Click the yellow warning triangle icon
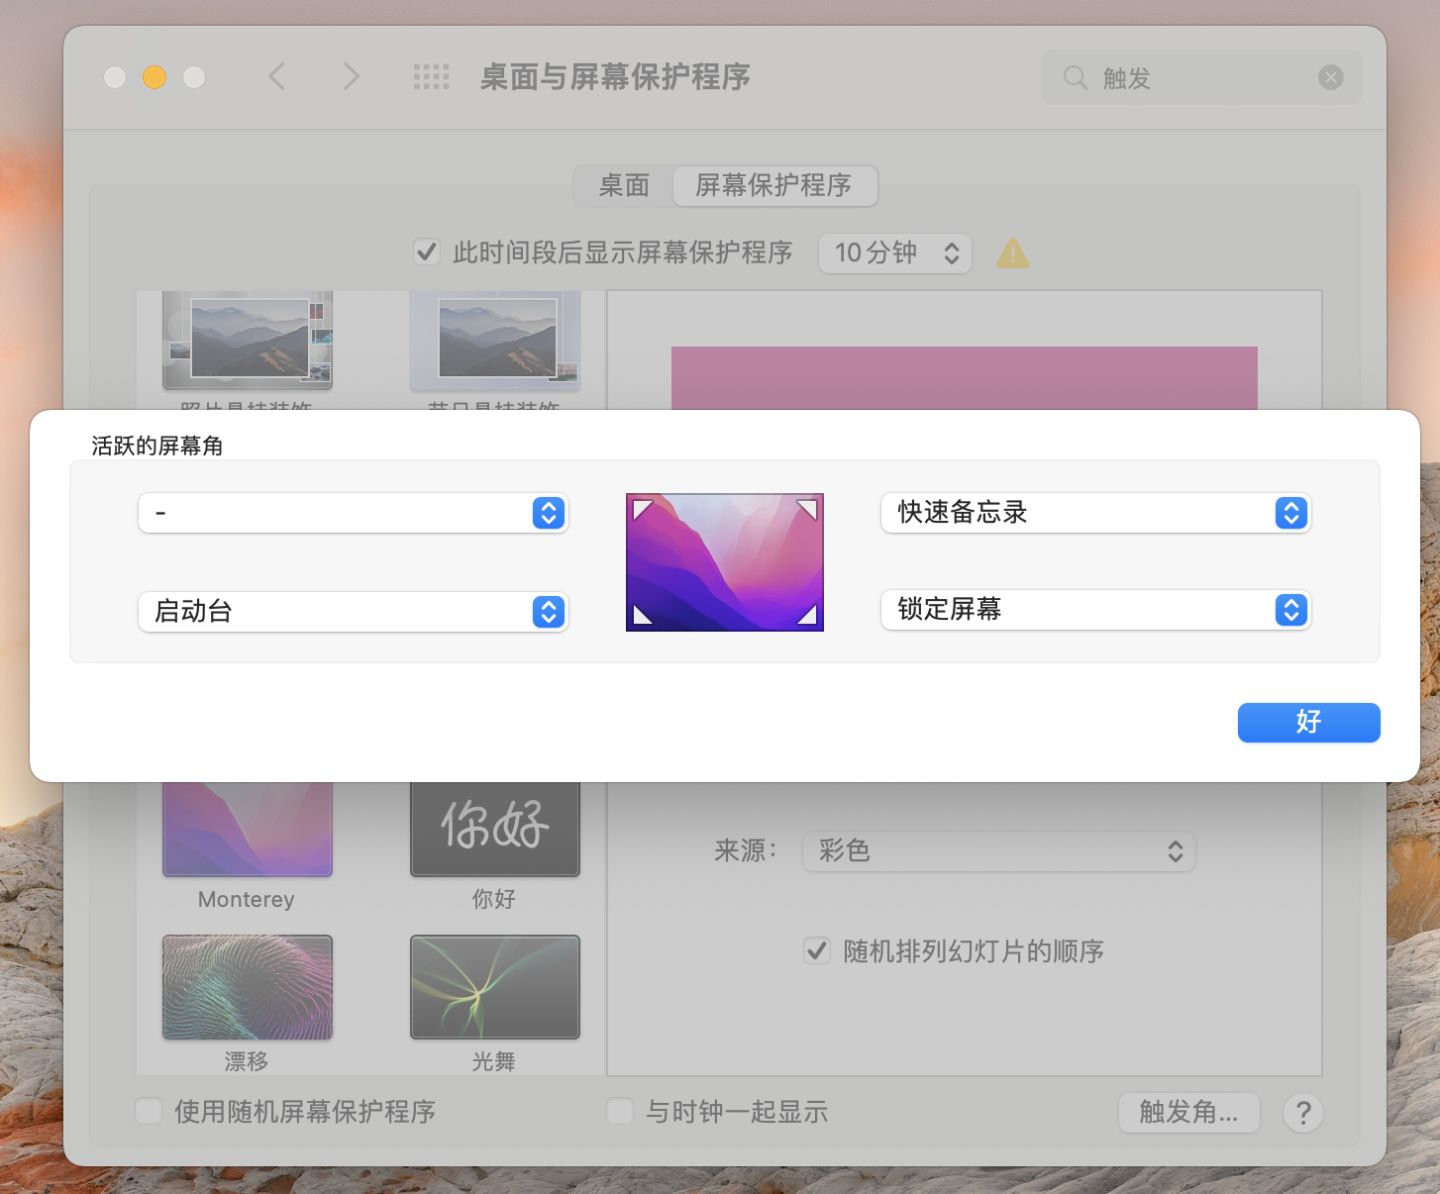The width and height of the screenshot is (1440, 1194). click(1012, 253)
